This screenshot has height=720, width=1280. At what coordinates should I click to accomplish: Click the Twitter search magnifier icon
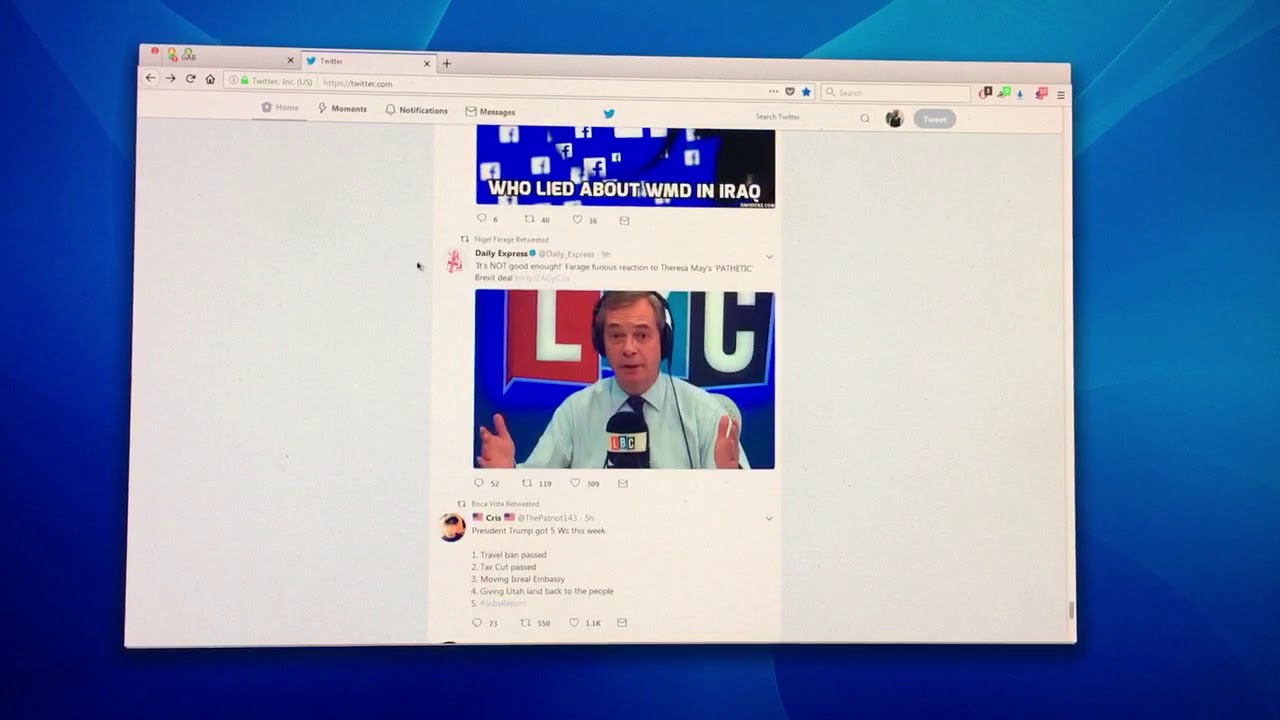tap(865, 118)
